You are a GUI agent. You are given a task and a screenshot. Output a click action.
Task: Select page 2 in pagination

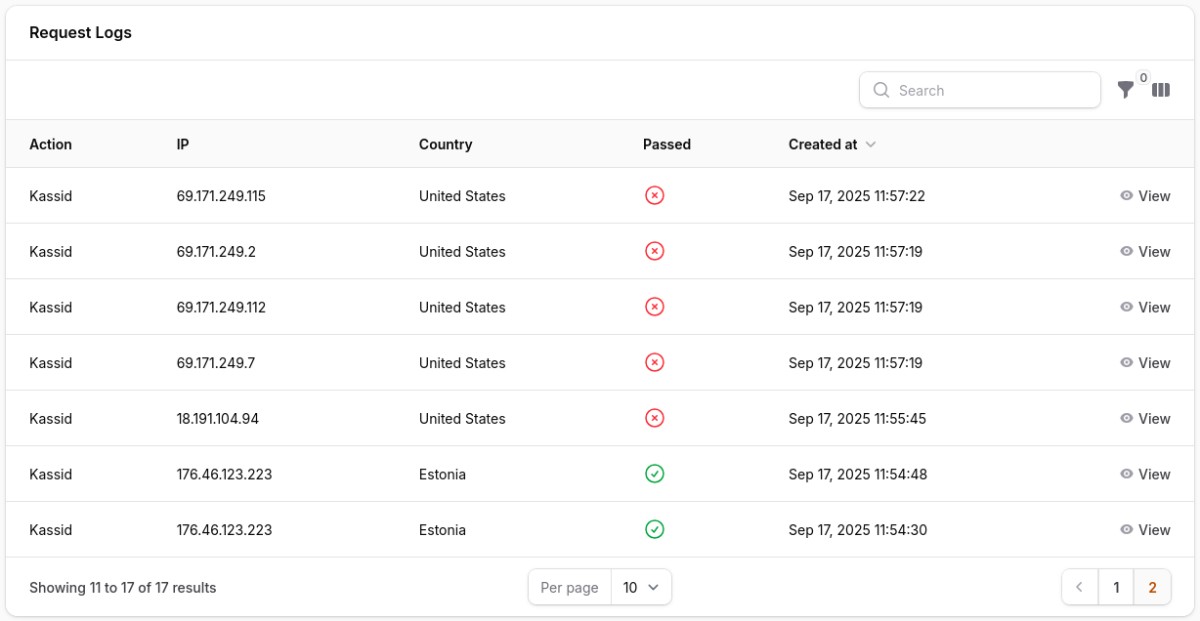(1152, 588)
